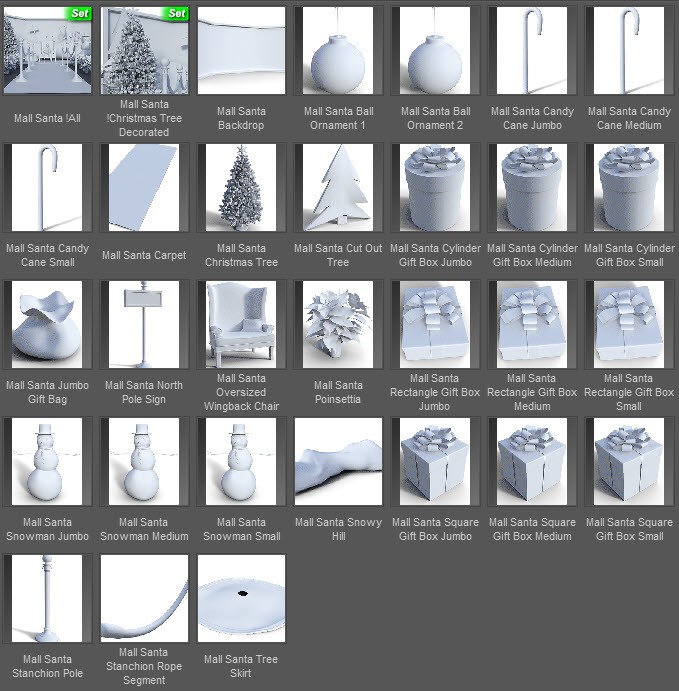This screenshot has height=691, width=679.
Task: Load the Mall Santa Snowman Small
Action: 241,461
